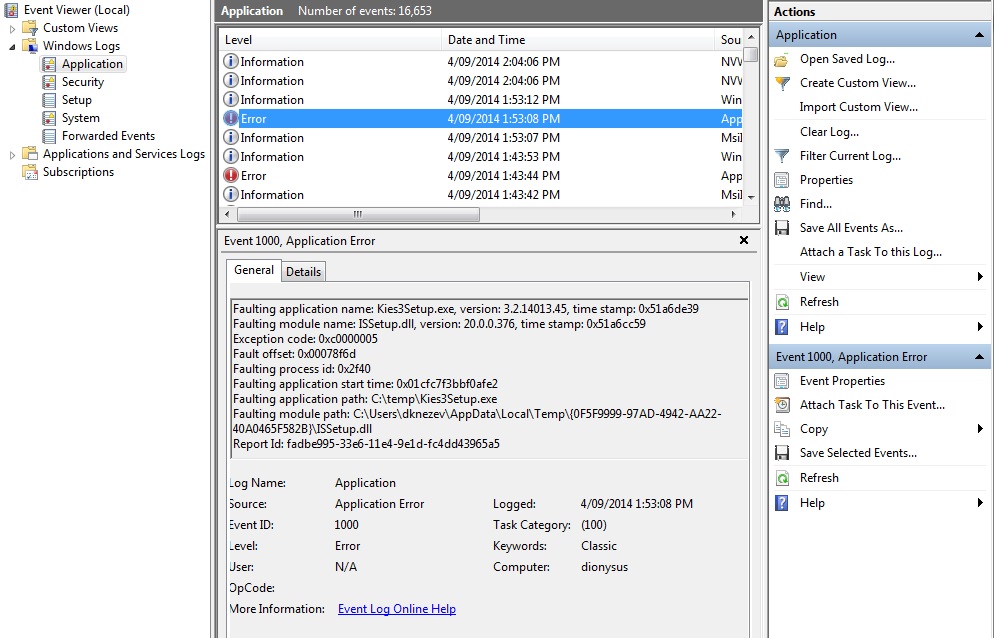Click the Open Saved Log folder icon
The image size is (994, 638).
tap(782, 60)
